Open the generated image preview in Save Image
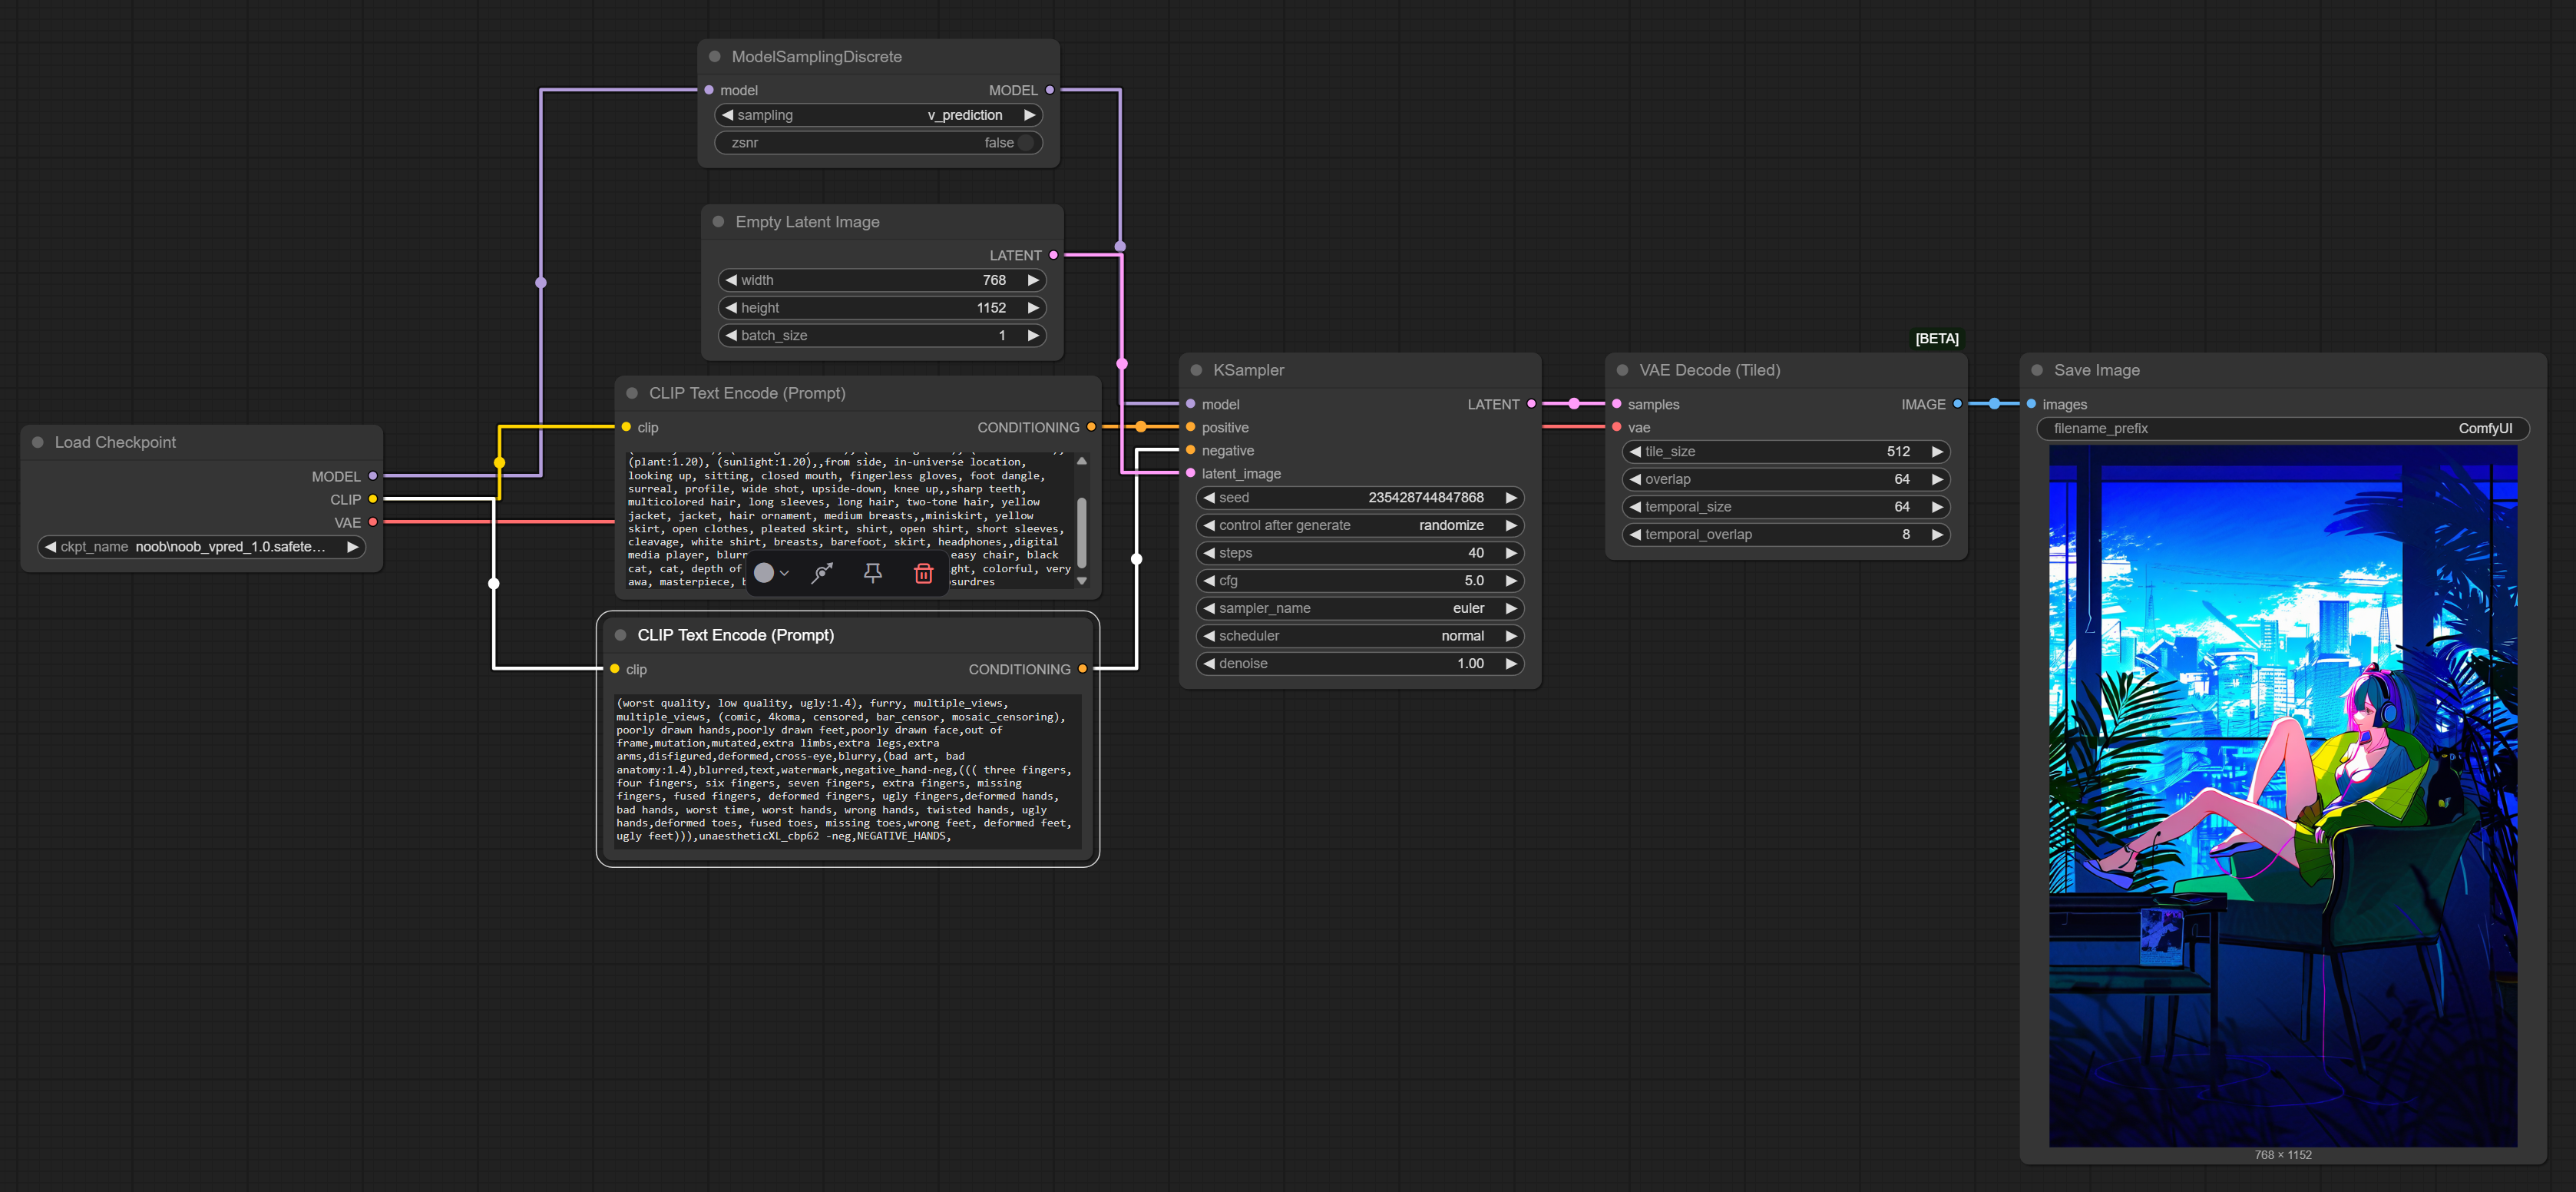The width and height of the screenshot is (2576, 1192). [2283, 796]
